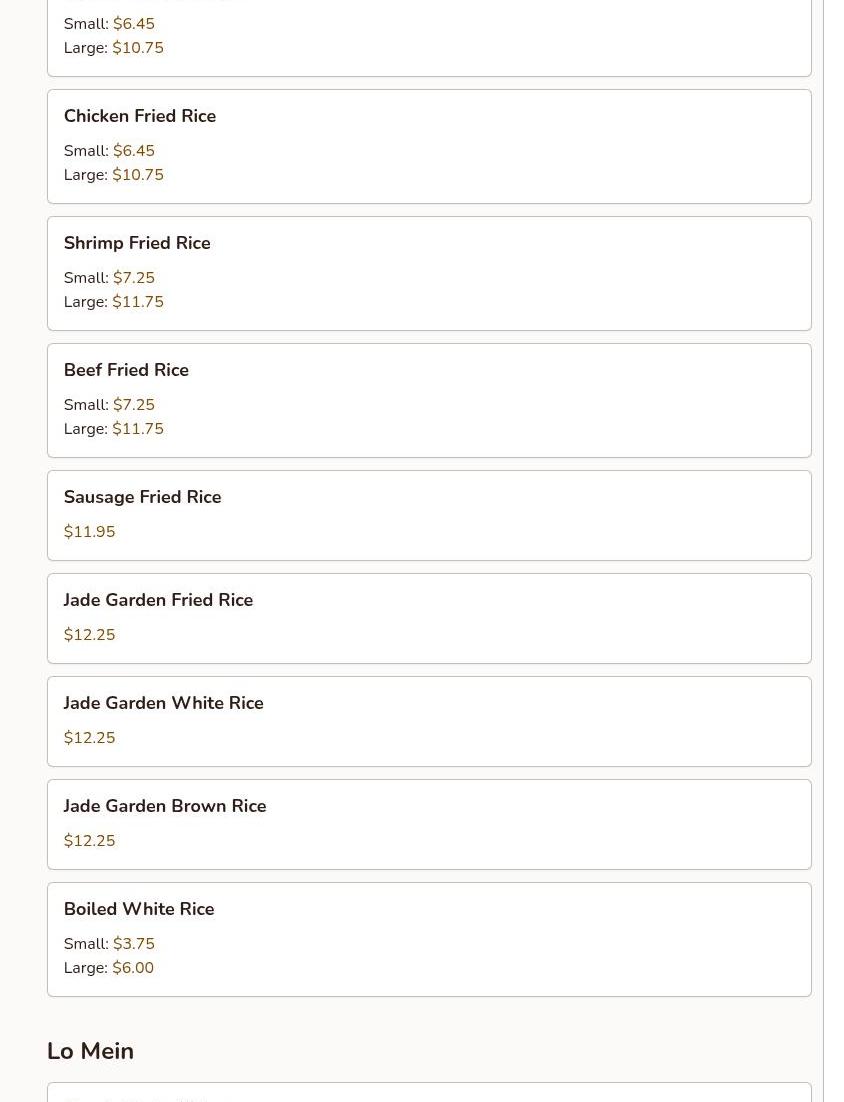The image size is (844, 1102).
Task: Choose Beef Fried Rice large price $11.75
Action: (138, 429)
